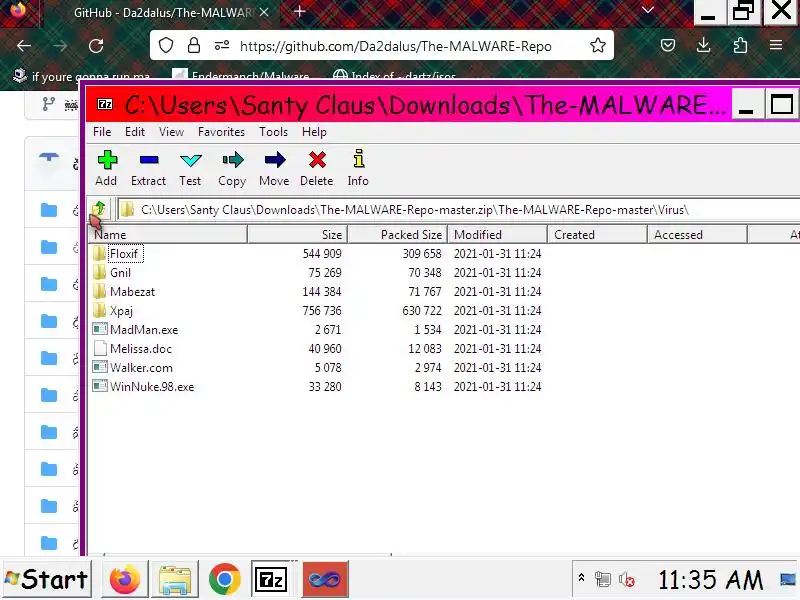Click the Melissa.doc packed size 12 083
The width and height of the screenshot is (800, 600).
pyautogui.click(x=425, y=348)
